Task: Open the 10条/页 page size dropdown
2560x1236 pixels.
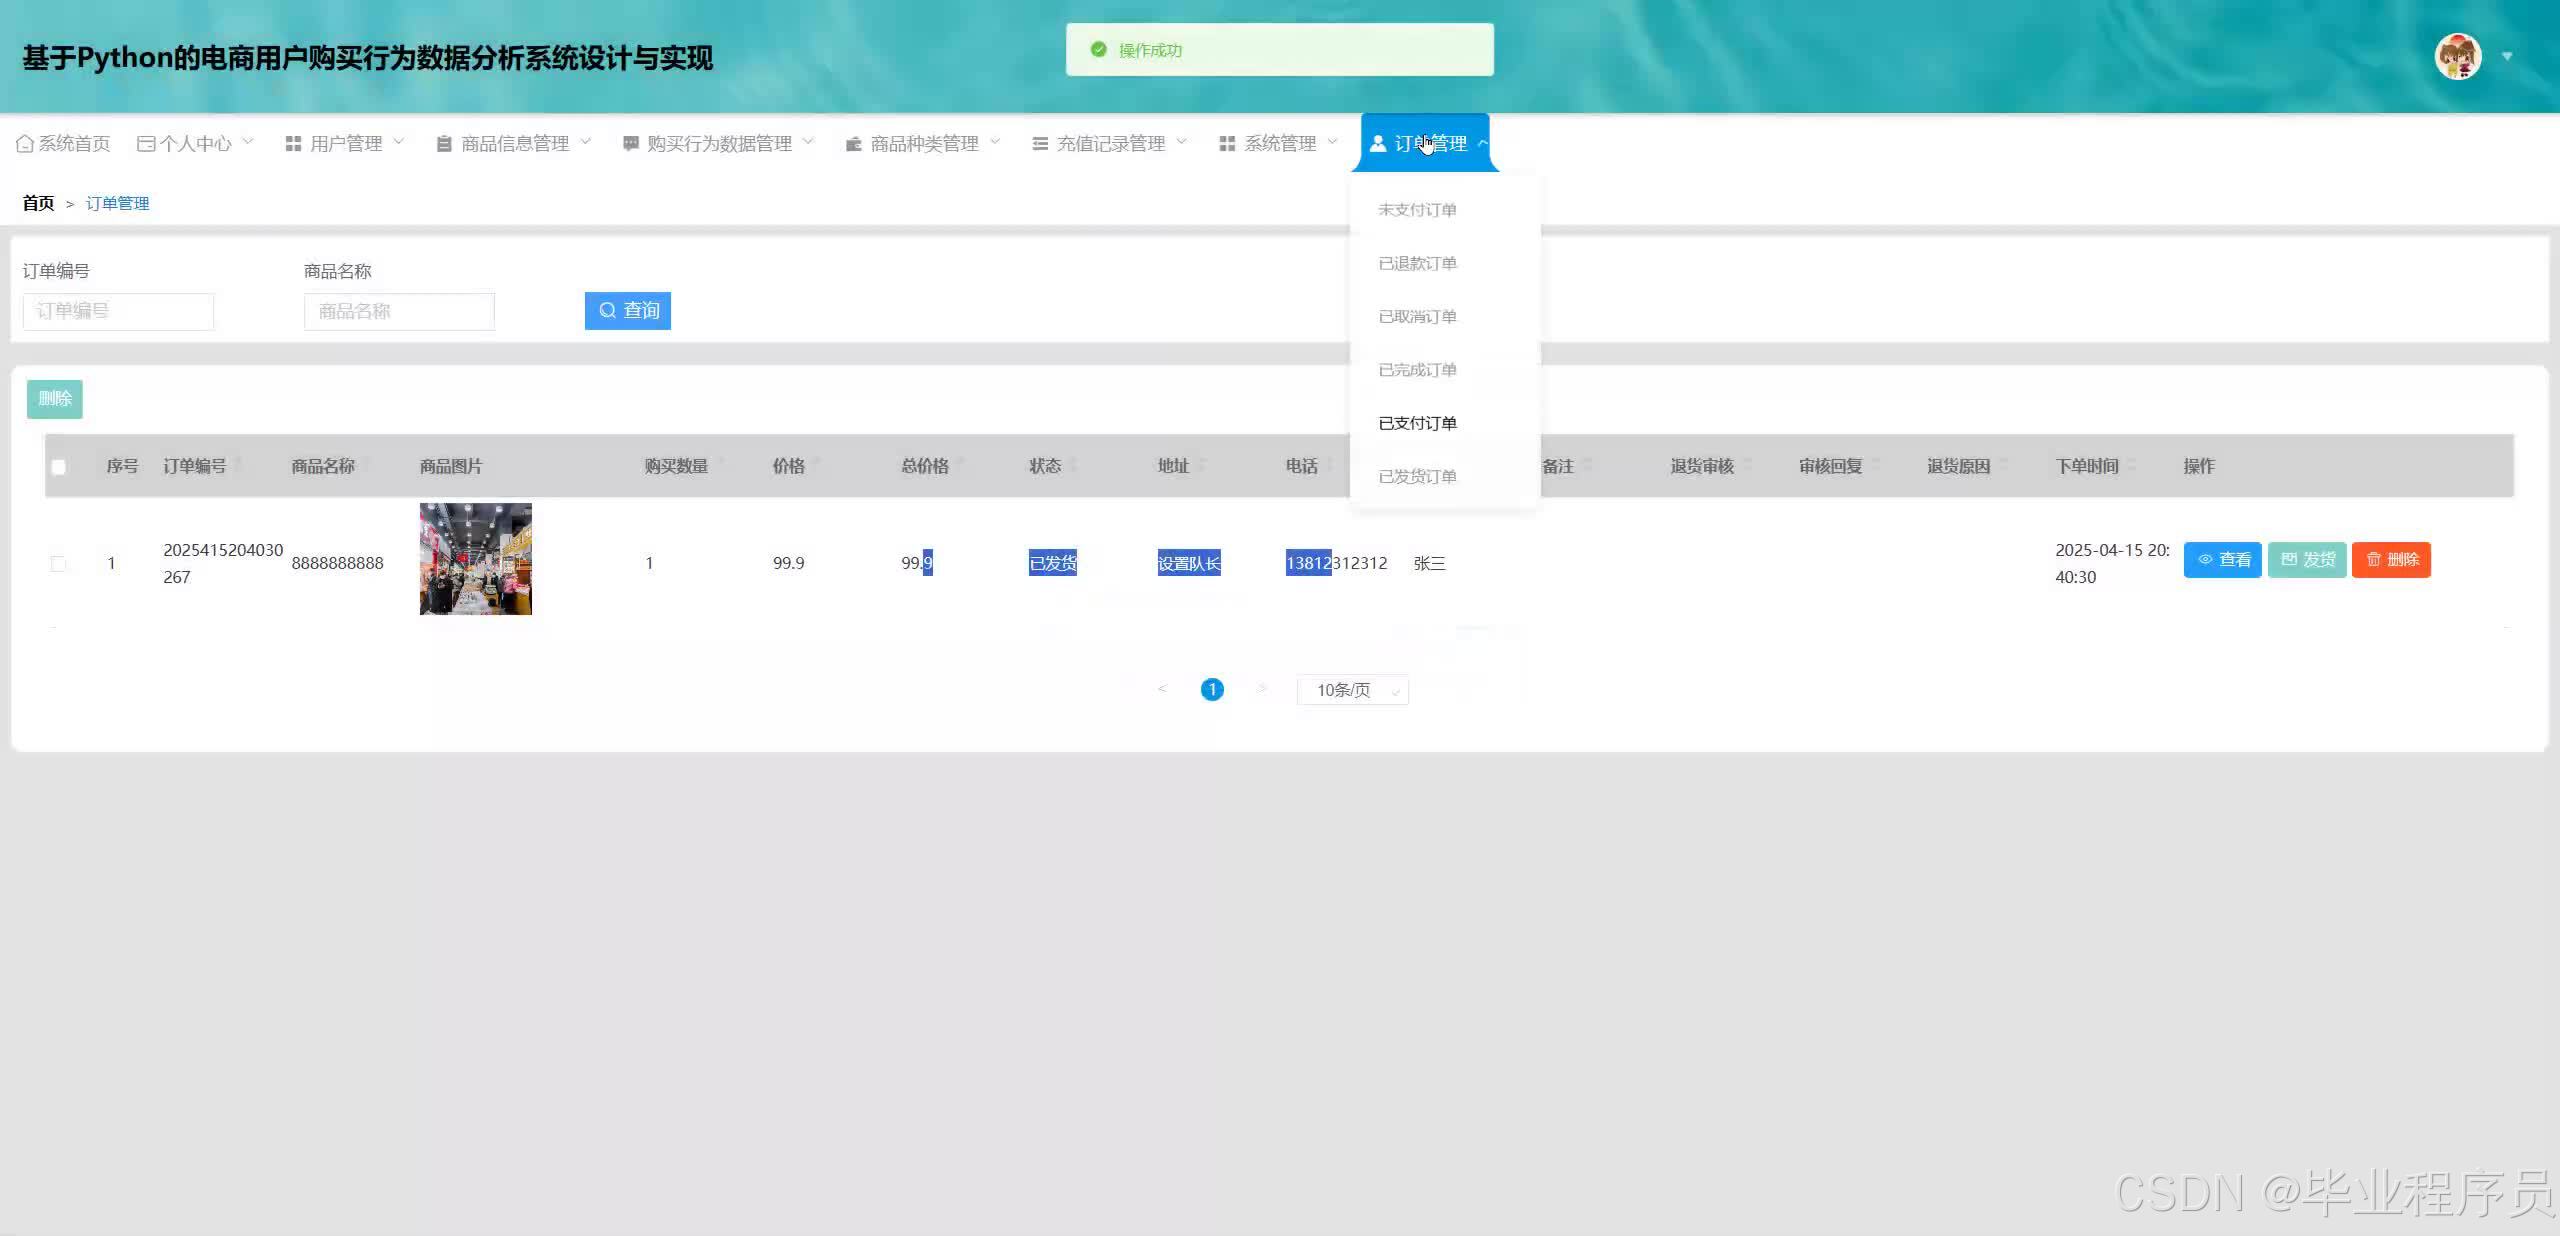Action: click(1352, 690)
